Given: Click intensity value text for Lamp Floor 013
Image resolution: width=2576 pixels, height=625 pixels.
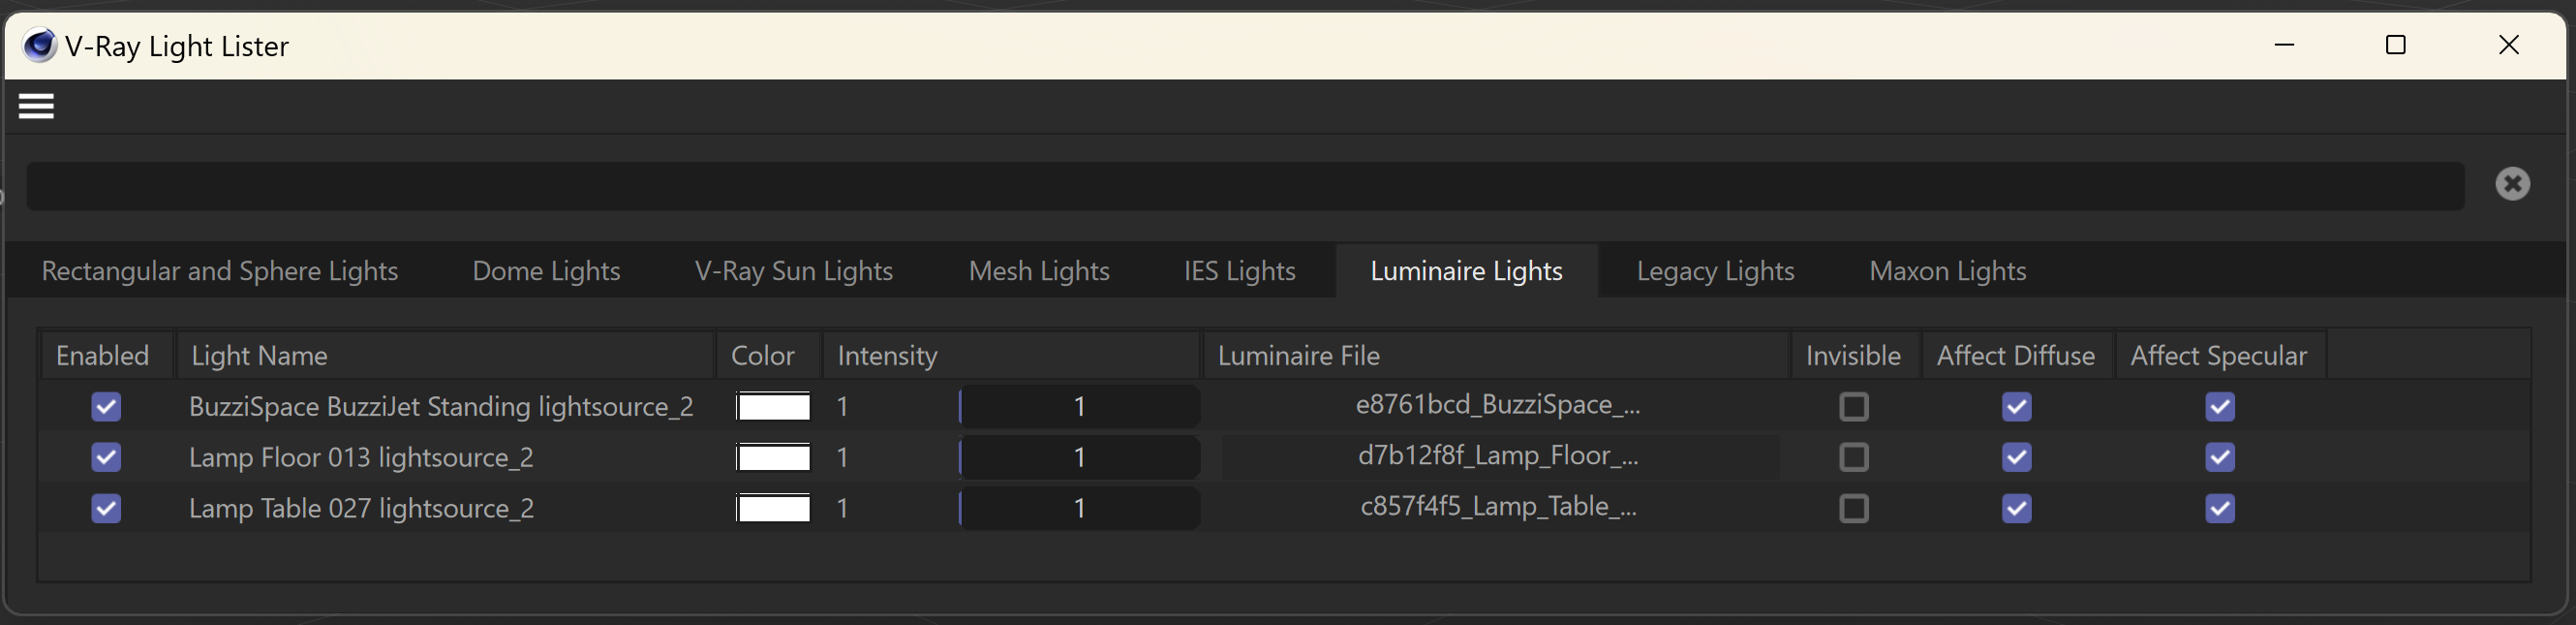Looking at the screenshot, I should pos(843,458).
